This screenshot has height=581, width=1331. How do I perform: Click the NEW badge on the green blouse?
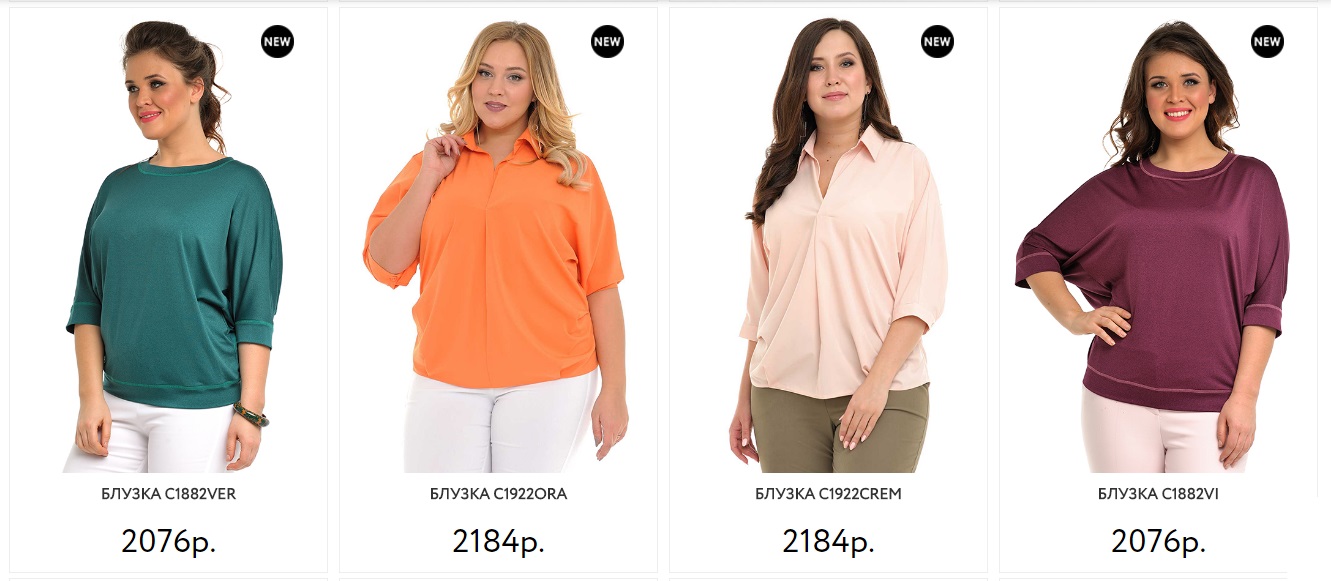click(278, 42)
